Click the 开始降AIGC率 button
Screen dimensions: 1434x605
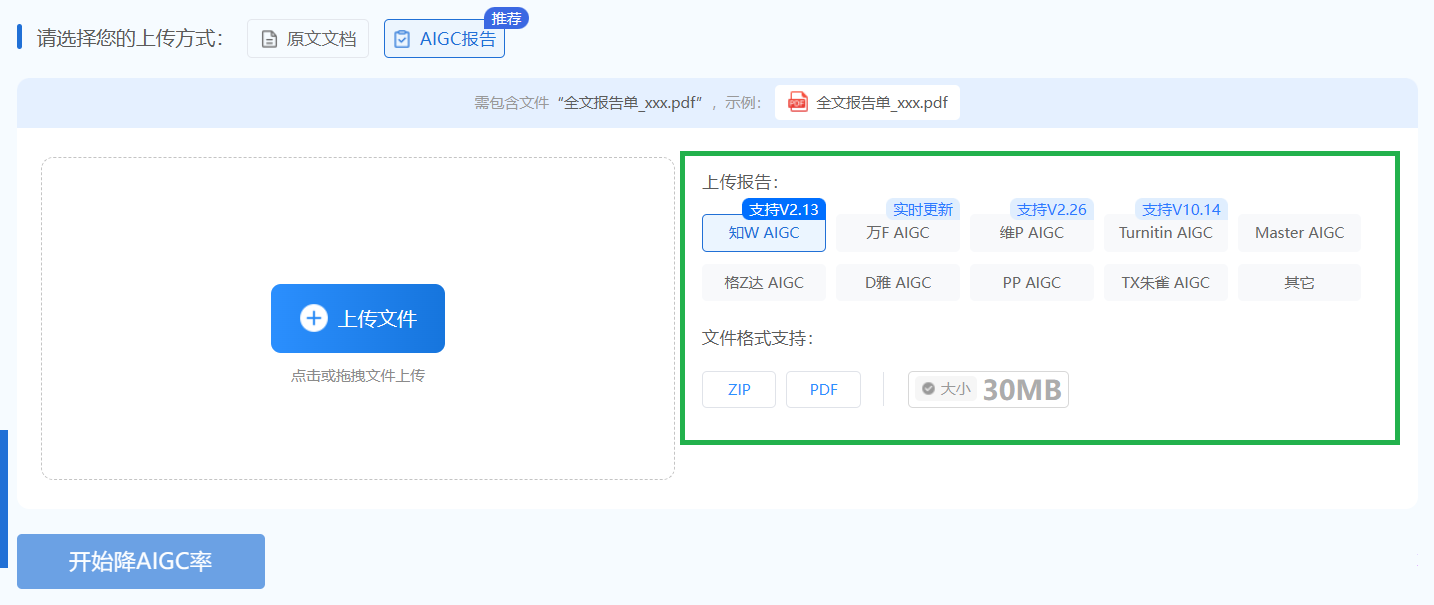[140, 561]
